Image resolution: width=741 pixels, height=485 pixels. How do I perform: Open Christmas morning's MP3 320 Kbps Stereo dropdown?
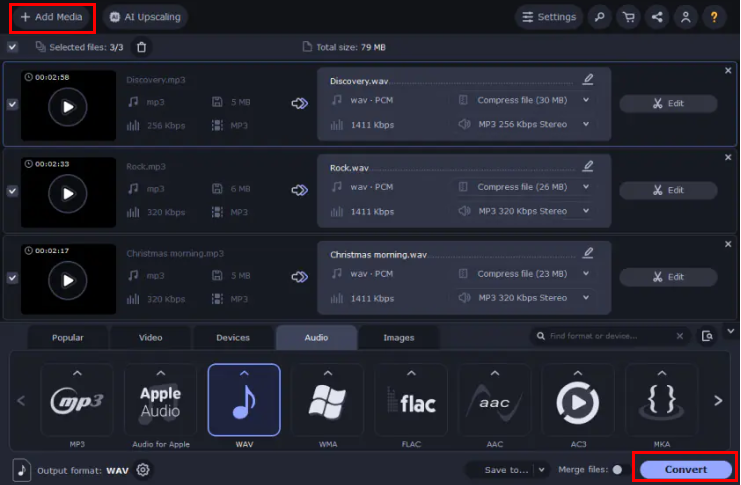[586, 298]
